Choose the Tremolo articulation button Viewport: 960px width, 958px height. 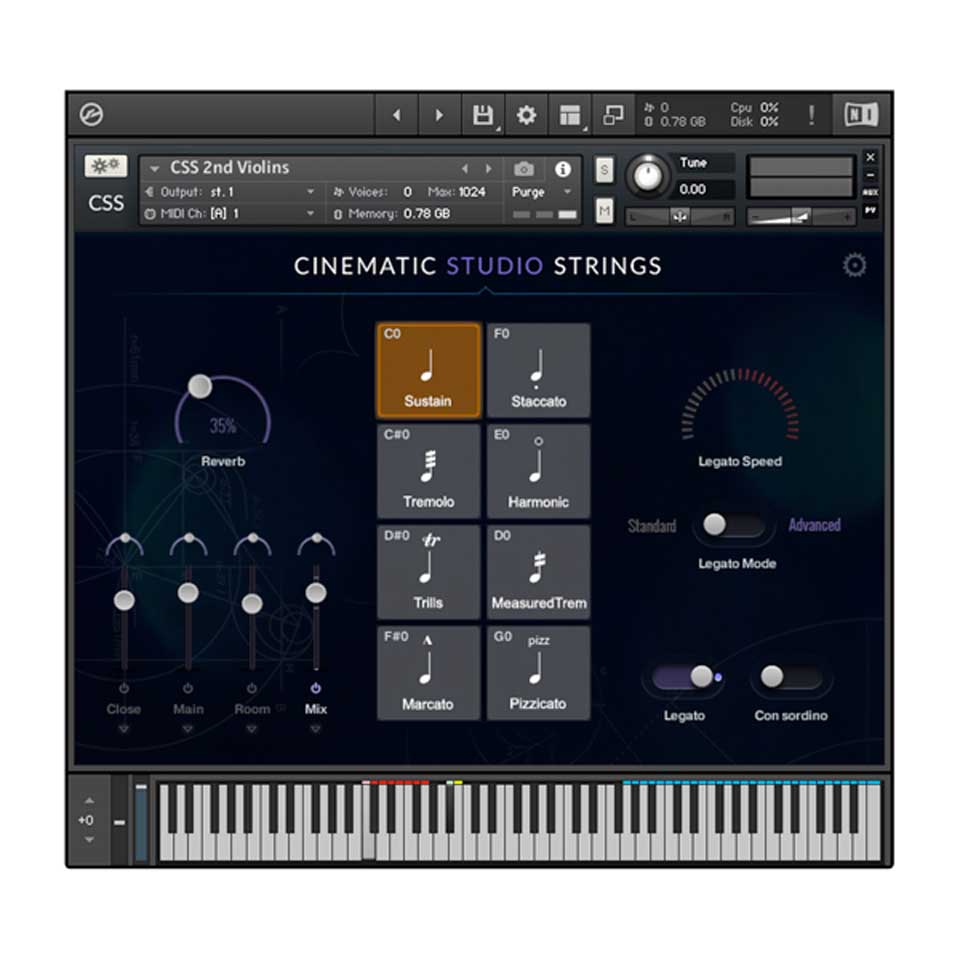click(428, 471)
